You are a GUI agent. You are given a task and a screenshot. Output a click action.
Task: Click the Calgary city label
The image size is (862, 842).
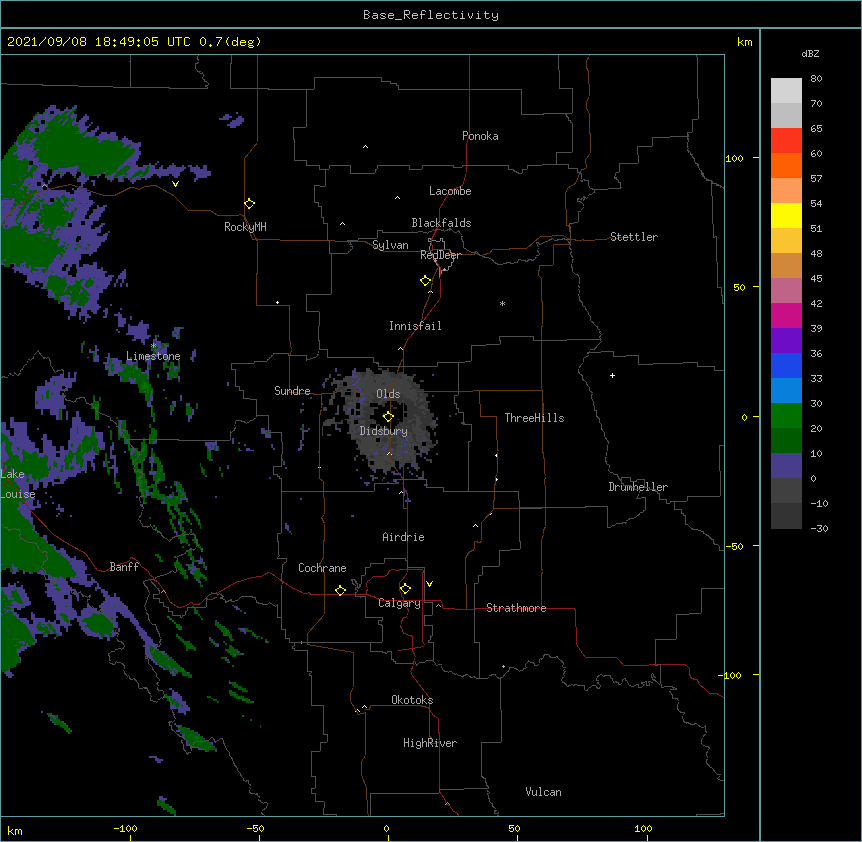pos(399,603)
